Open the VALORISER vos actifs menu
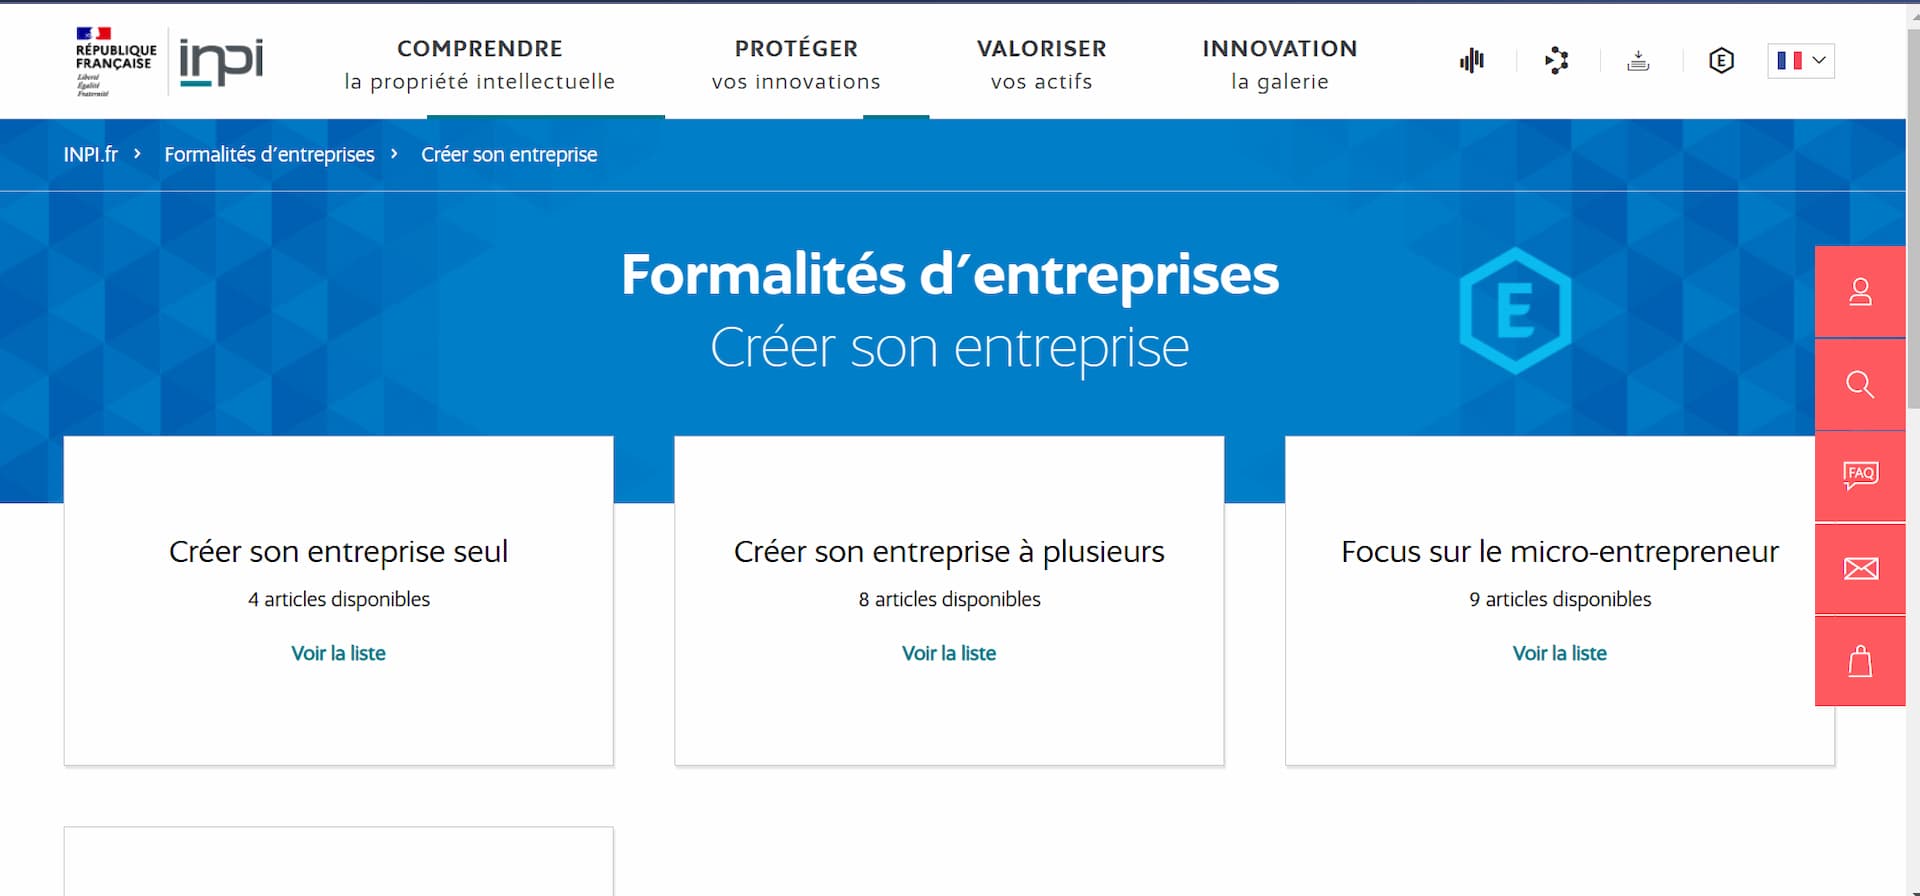This screenshot has height=896, width=1920. tap(1041, 65)
